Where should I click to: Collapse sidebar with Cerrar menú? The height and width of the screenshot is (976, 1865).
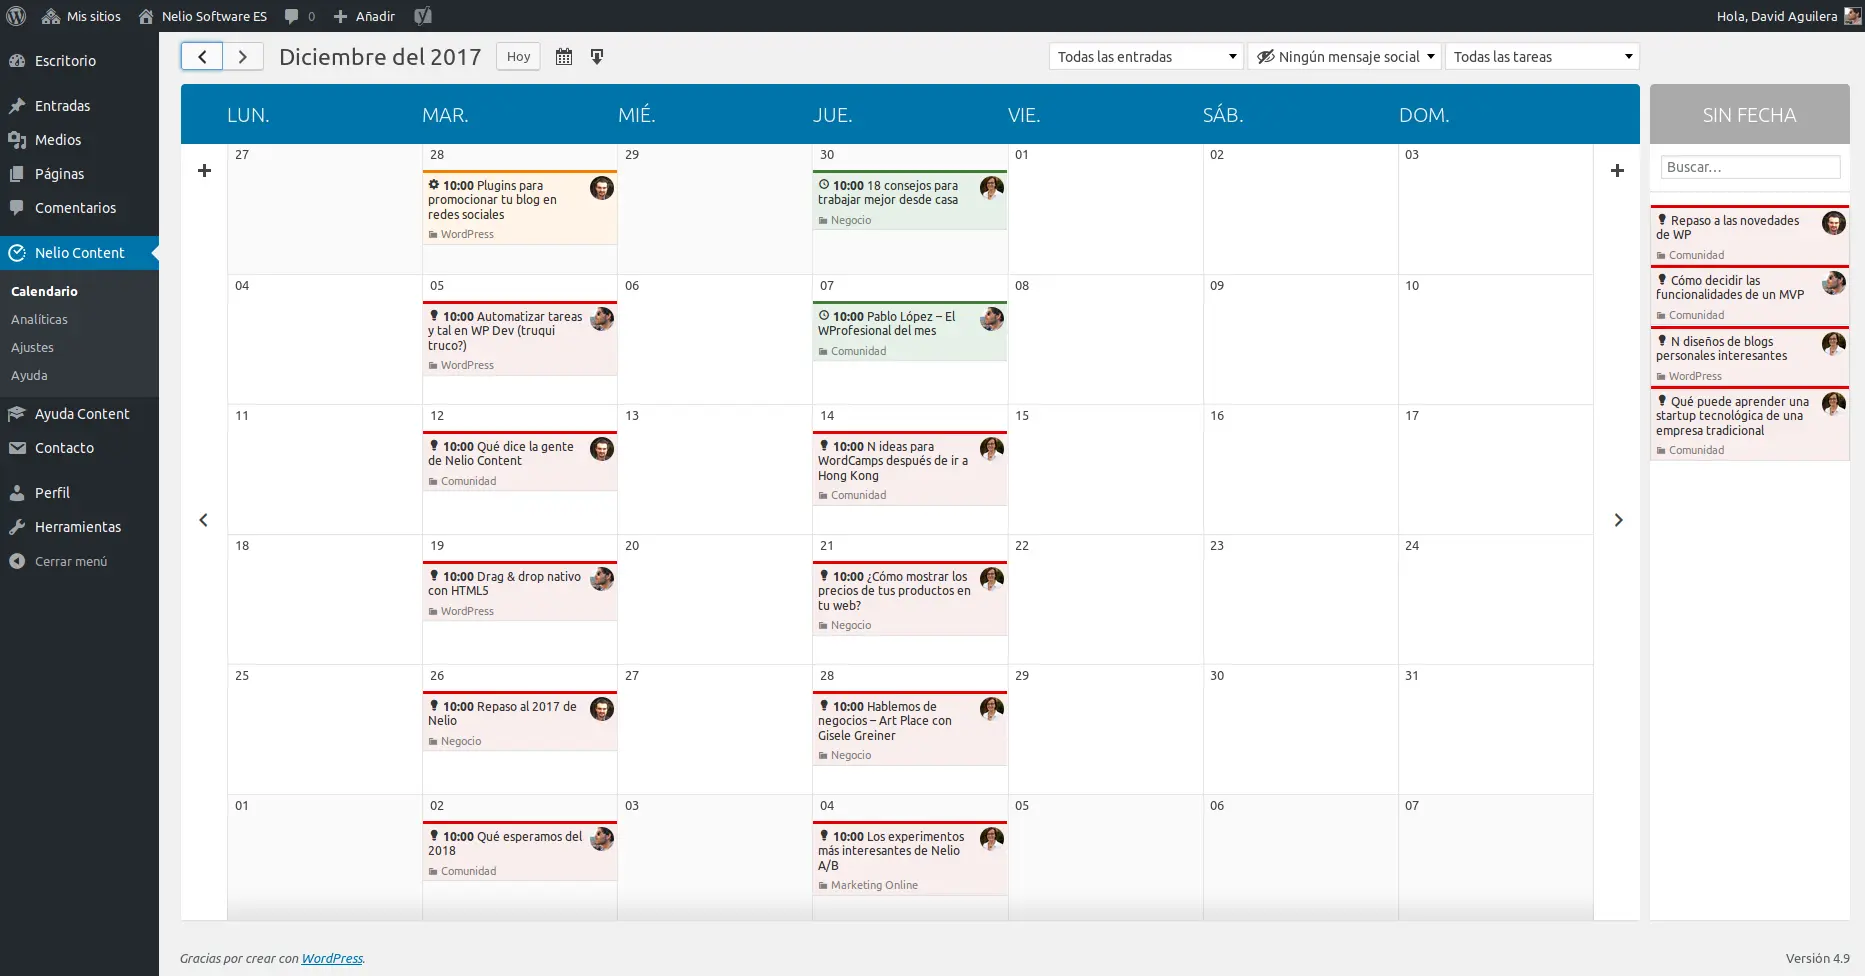point(70,561)
